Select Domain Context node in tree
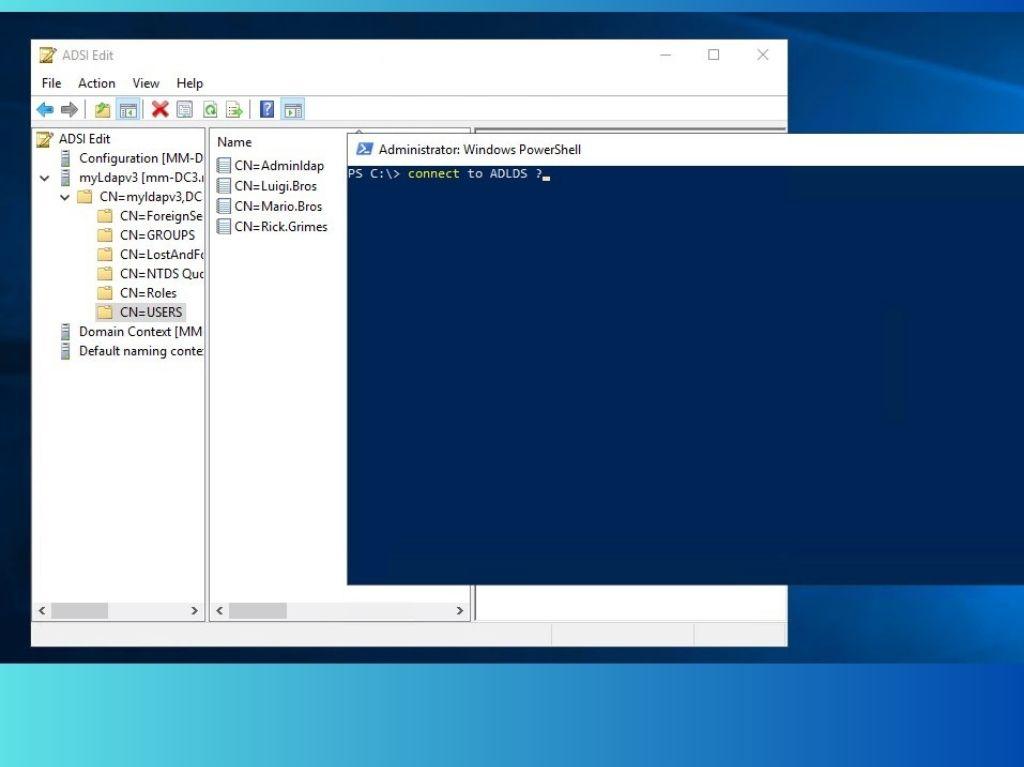Viewport: 1024px width, 767px height. pyautogui.click(x=140, y=331)
